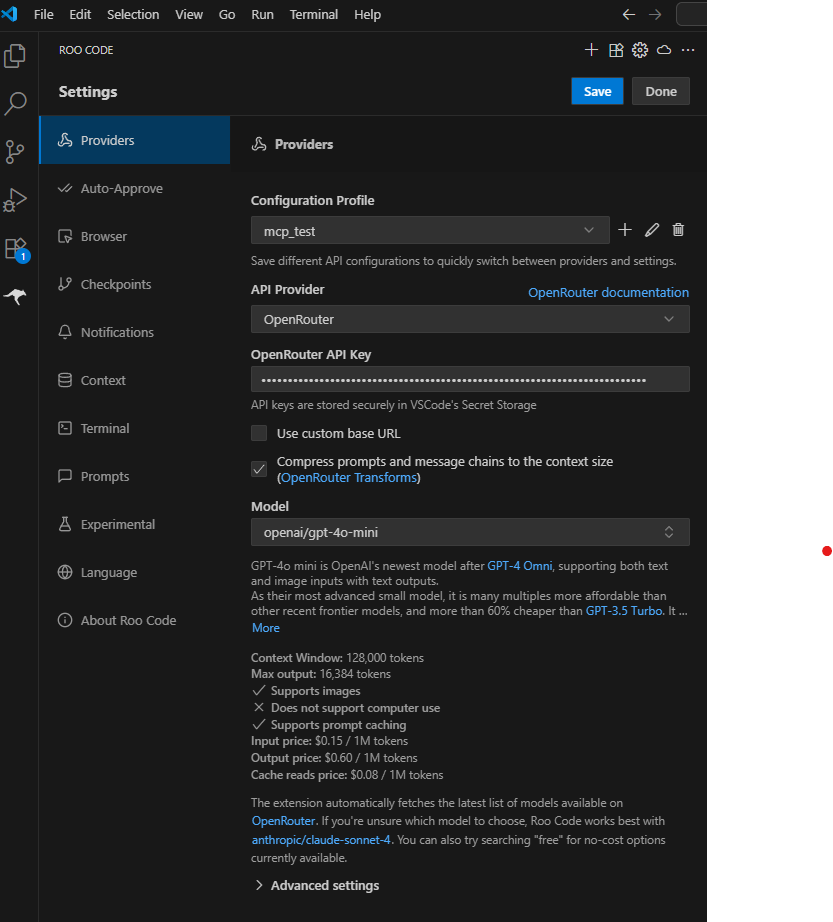Open Model openai/gpt-4o-mini selector
This screenshot has height=922, width=833.
click(x=470, y=532)
